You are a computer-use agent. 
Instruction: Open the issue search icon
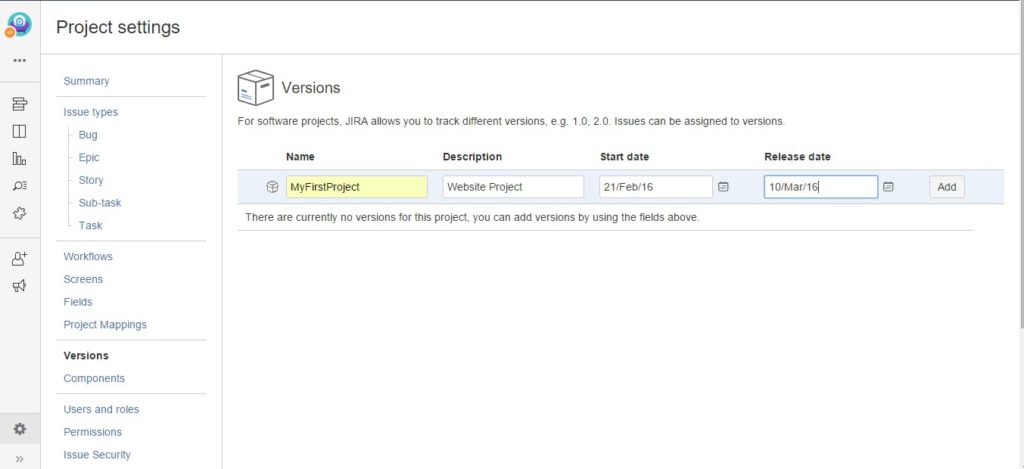tap(20, 186)
